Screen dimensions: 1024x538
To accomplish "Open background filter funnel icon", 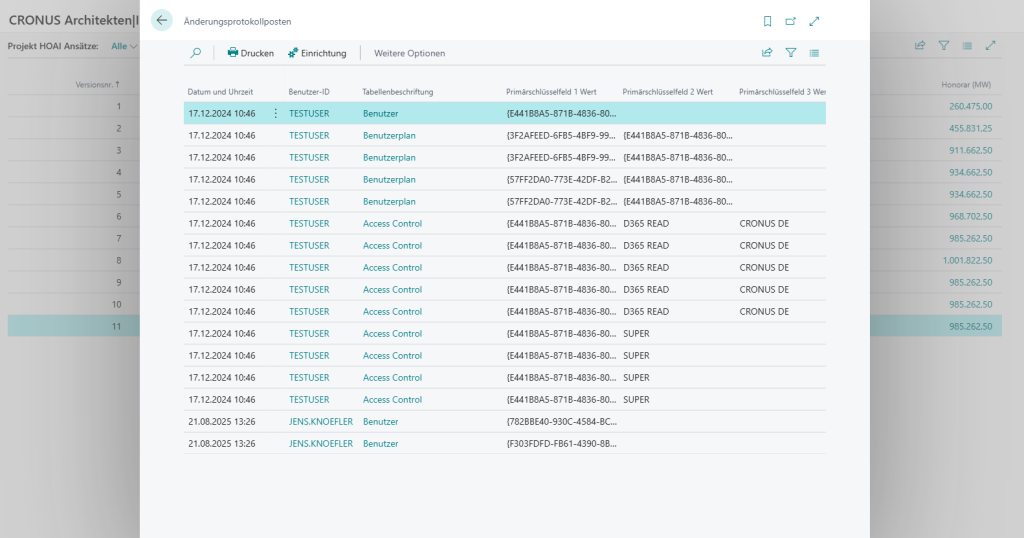I will tap(944, 46).
